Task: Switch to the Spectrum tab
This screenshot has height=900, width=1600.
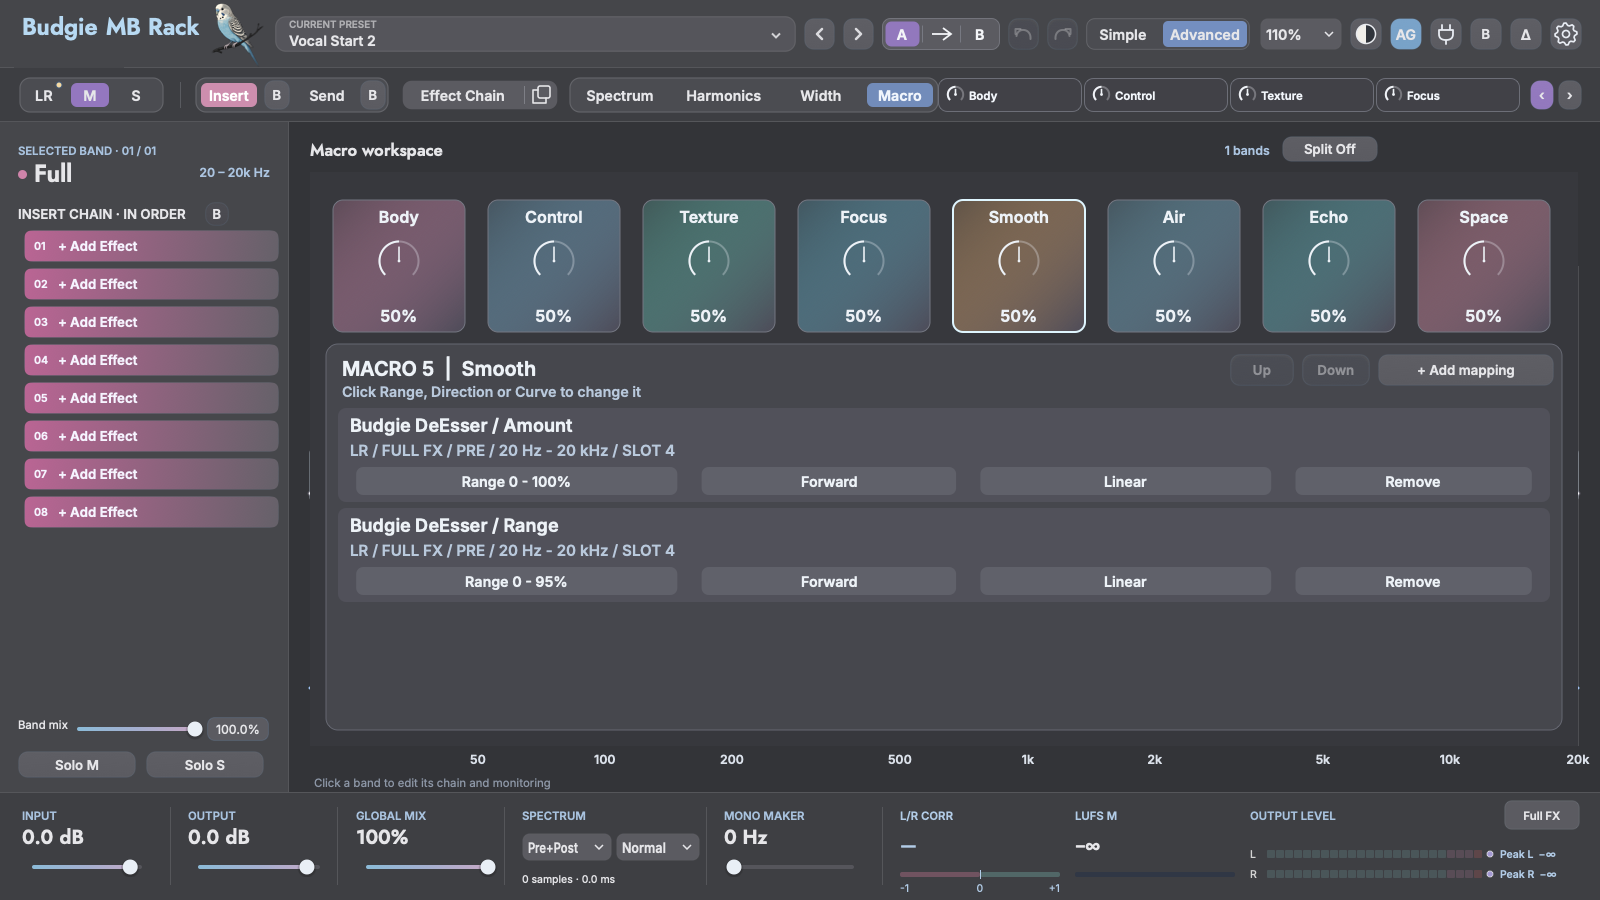Action: pyautogui.click(x=619, y=95)
